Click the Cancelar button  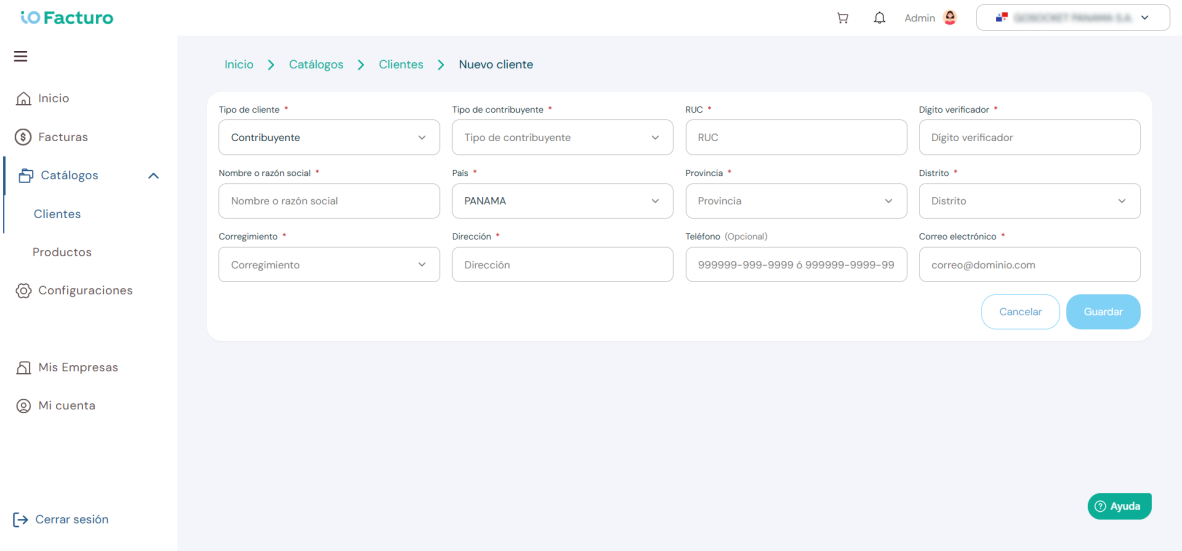click(1020, 311)
